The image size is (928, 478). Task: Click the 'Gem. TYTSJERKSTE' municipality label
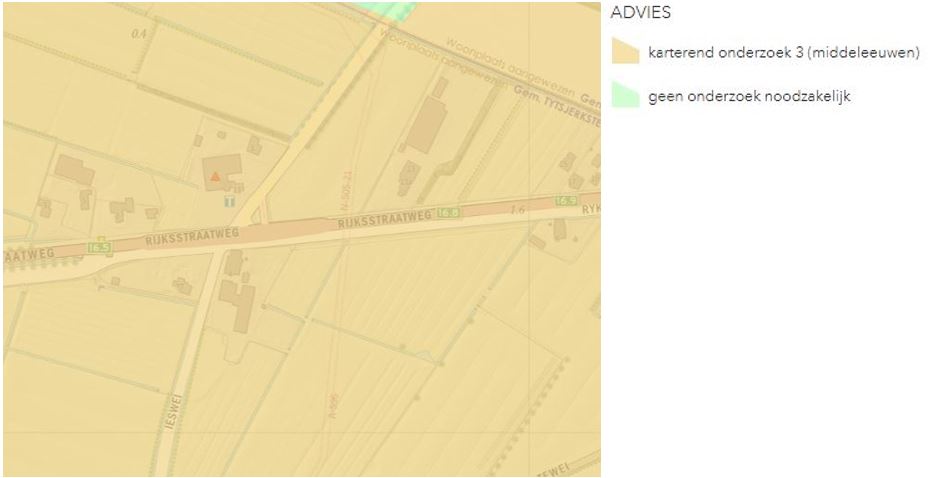(x=558, y=106)
